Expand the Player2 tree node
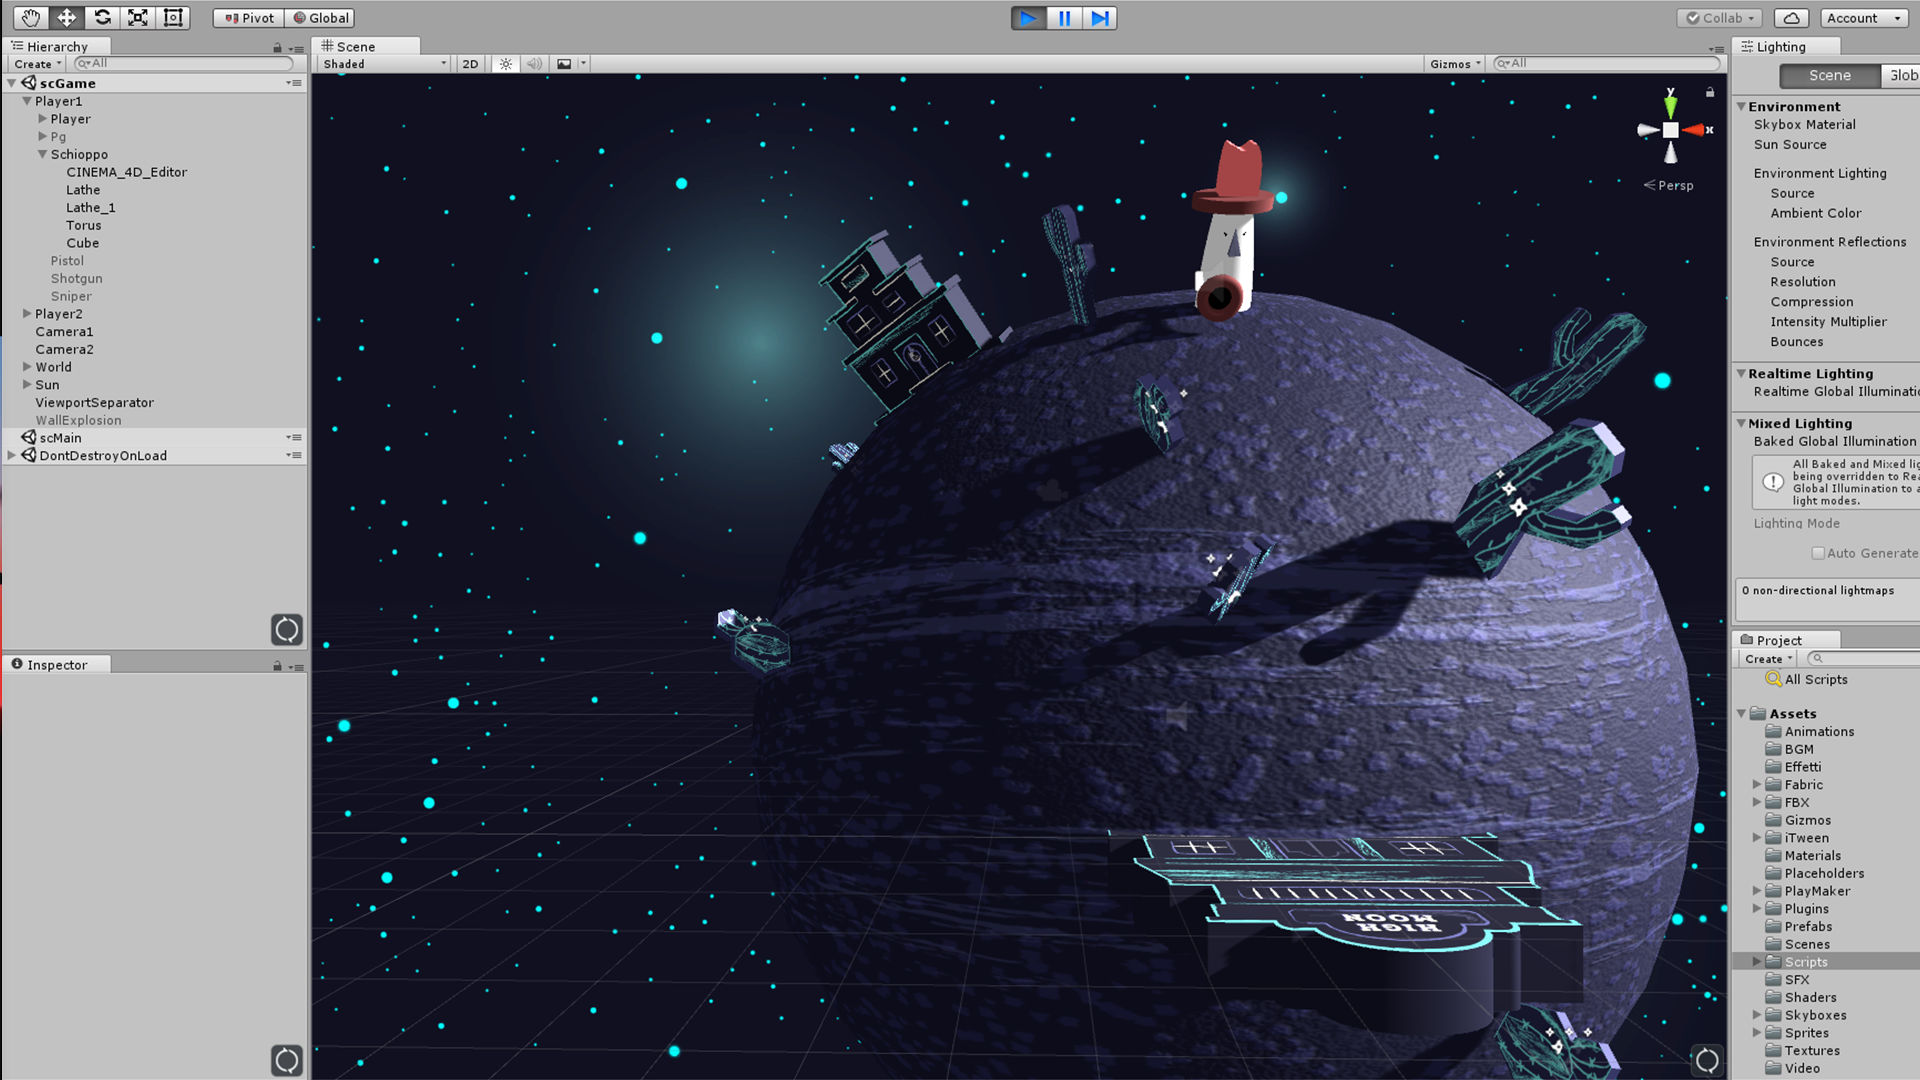This screenshot has width=1920, height=1080. (x=27, y=314)
